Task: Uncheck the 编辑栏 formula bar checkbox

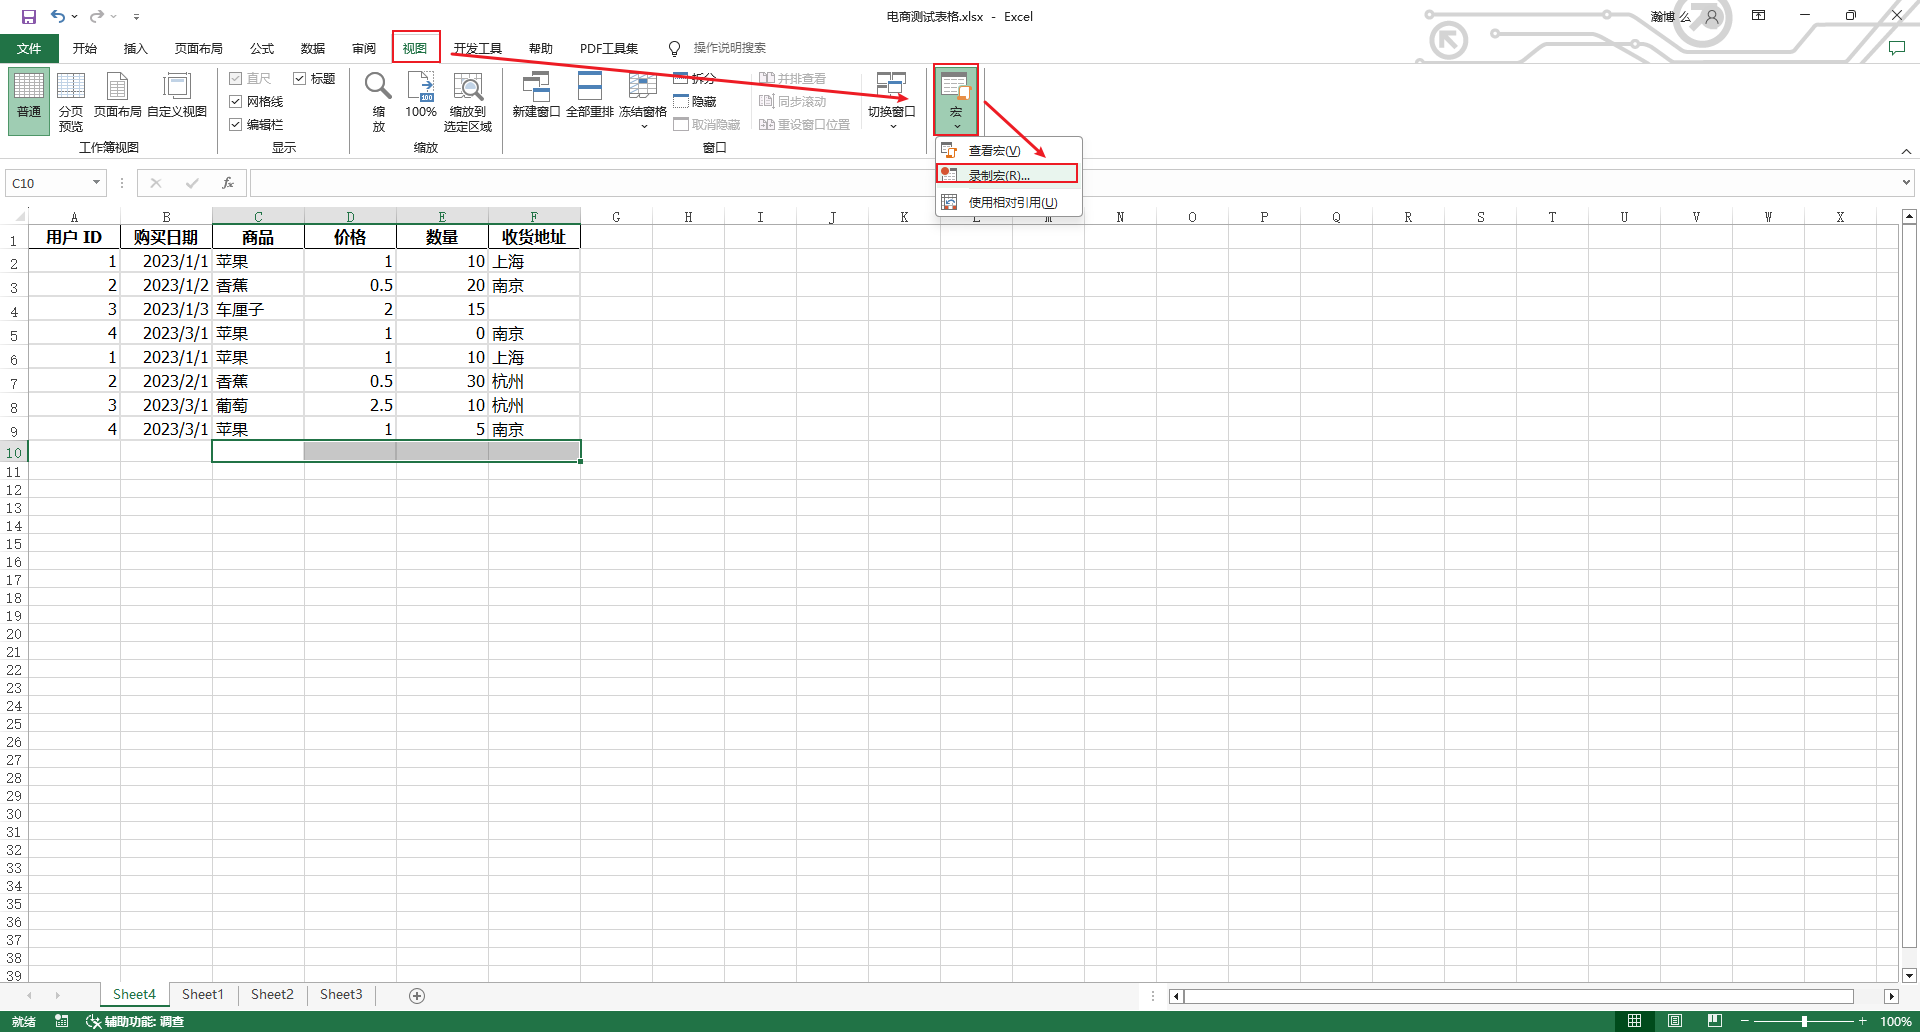Action: 236,125
